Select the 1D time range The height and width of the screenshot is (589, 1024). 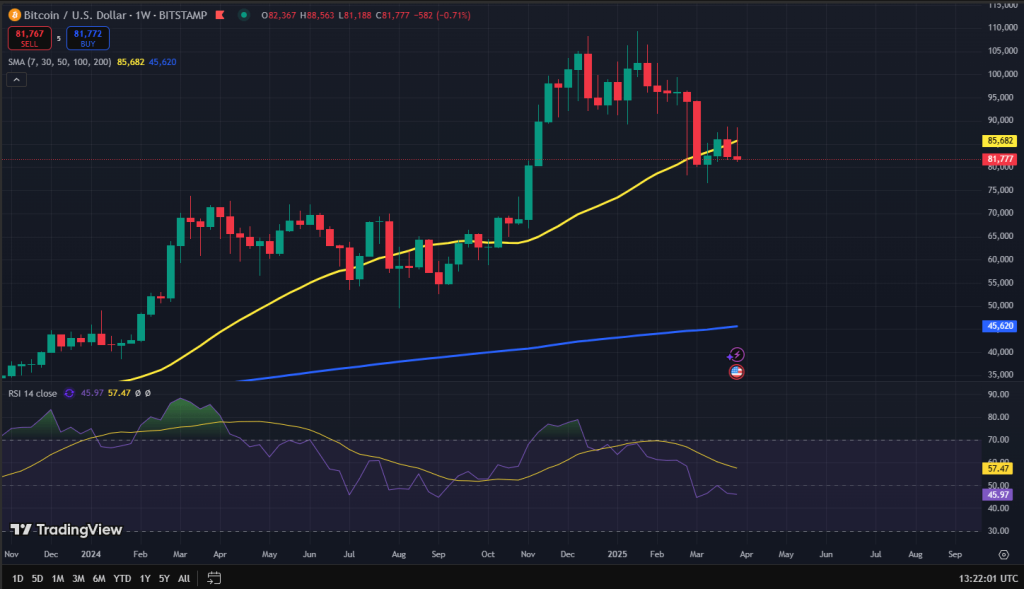click(18, 579)
